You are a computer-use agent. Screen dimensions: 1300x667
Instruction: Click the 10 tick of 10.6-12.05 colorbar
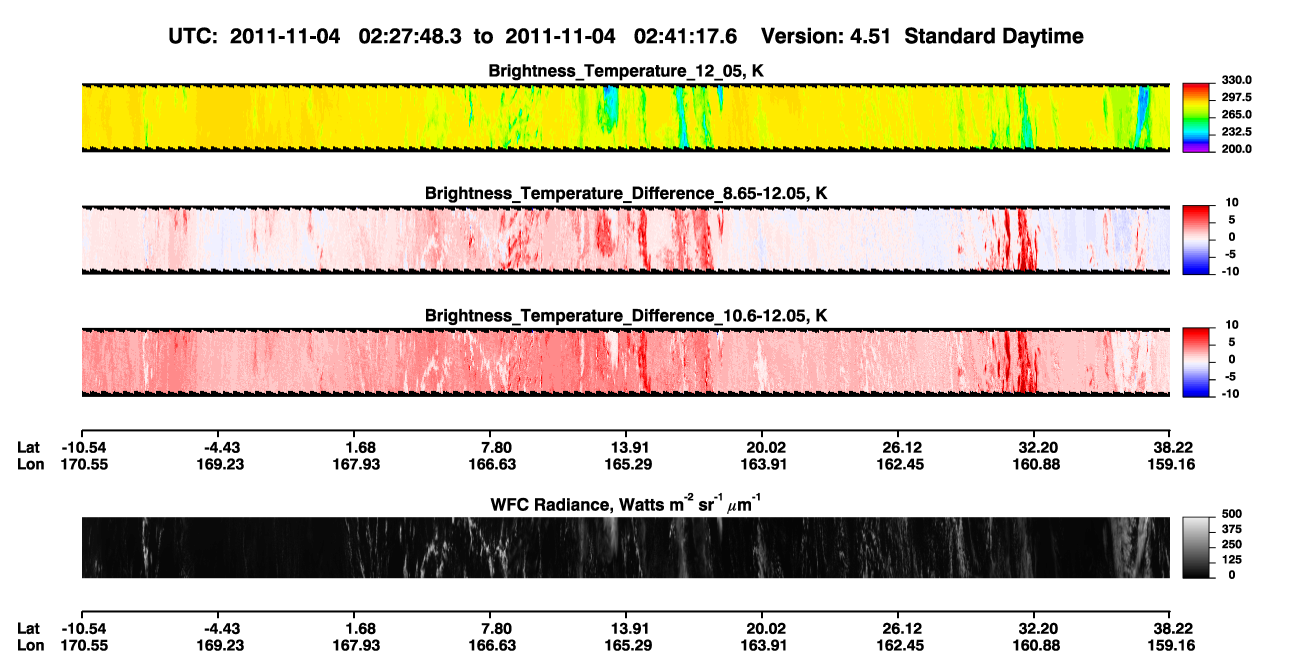1232,326
